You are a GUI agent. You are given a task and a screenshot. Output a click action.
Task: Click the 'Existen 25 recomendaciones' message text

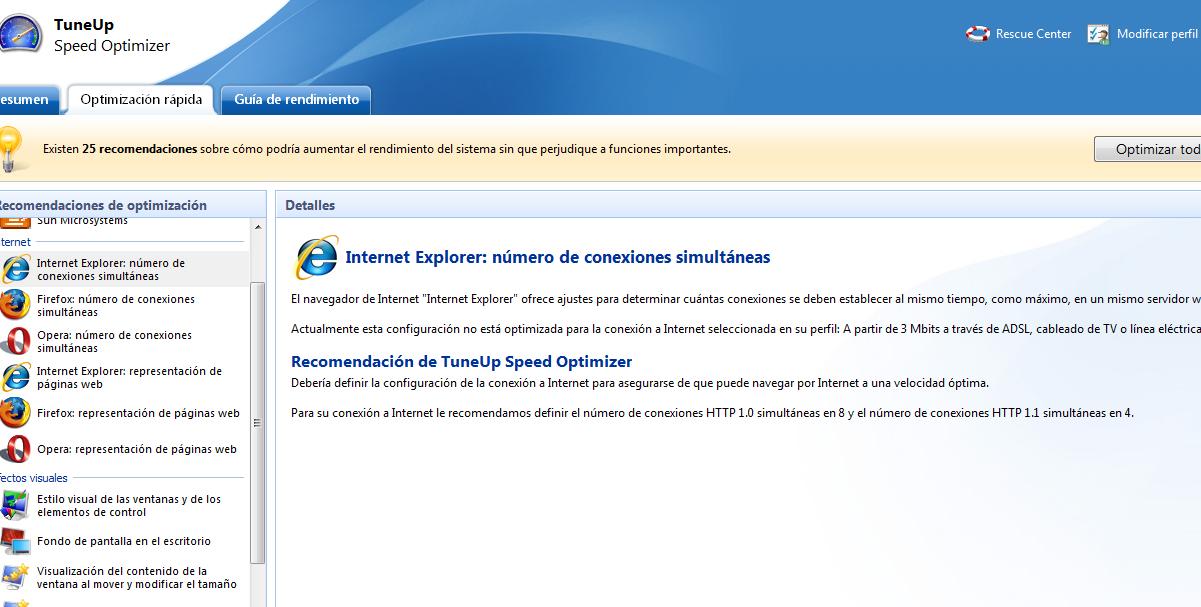point(387,149)
